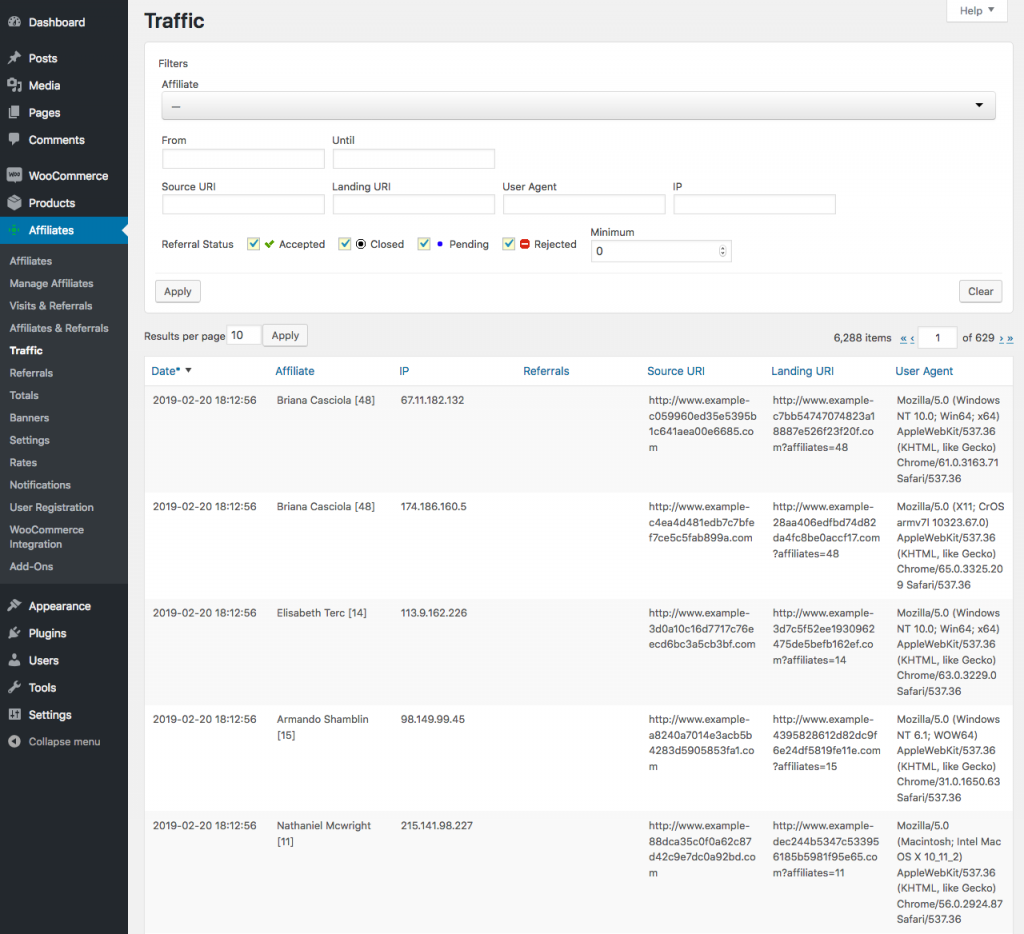Image resolution: width=1024 pixels, height=934 pixels.
Task: Open the Banners submenu item
Action: point(29,417)
